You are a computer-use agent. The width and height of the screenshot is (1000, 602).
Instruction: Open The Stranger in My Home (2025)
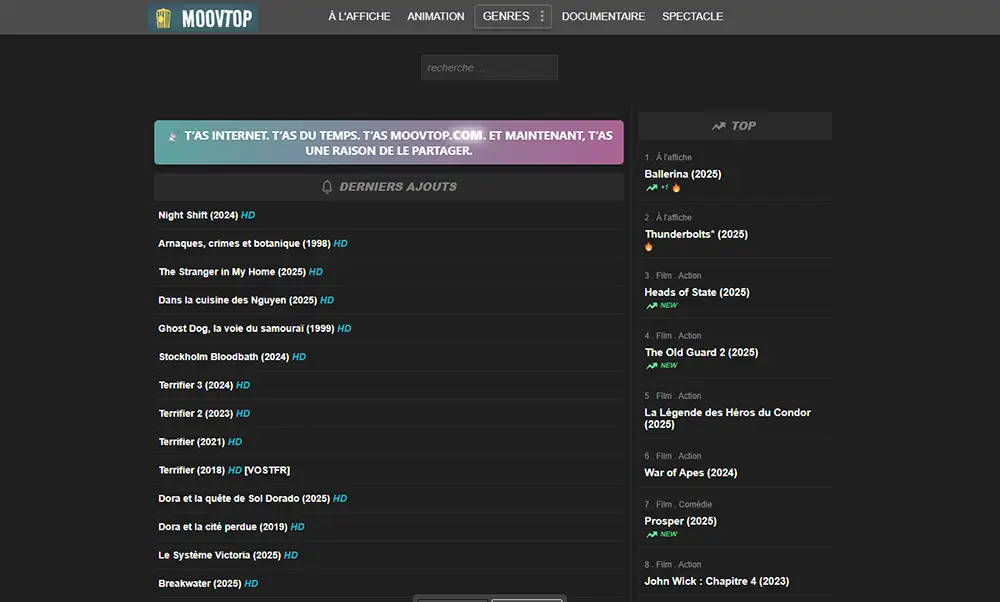pos(232,272)
